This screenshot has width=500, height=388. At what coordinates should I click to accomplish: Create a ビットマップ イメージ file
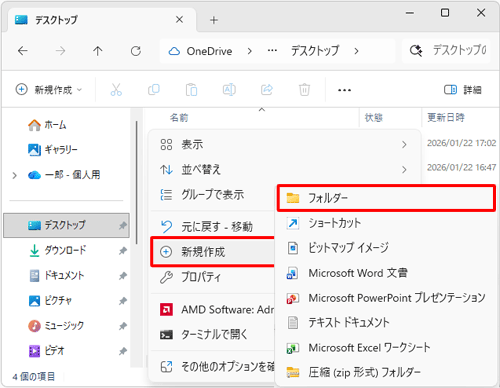point(386,248)
